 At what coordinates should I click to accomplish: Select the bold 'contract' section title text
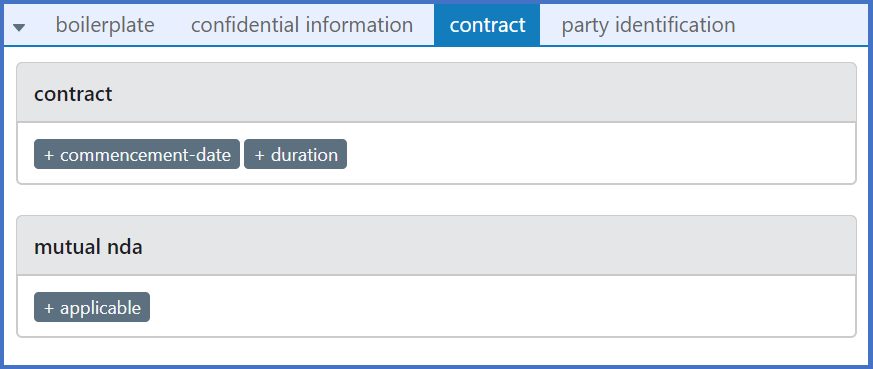(73, 94)
